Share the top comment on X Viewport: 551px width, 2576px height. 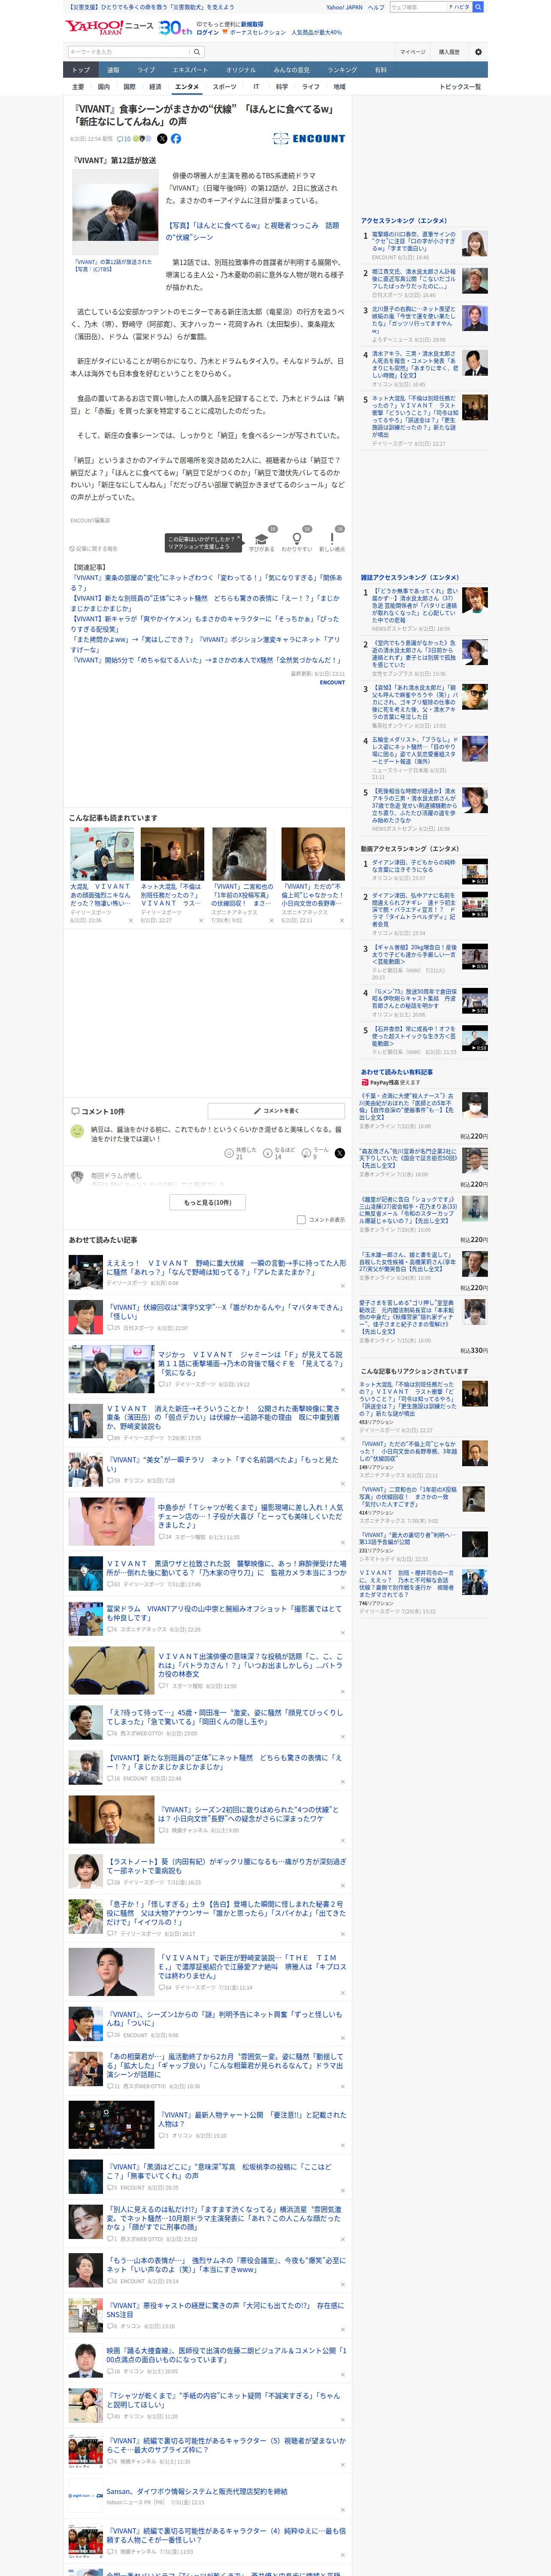[x=340, y=1153]
